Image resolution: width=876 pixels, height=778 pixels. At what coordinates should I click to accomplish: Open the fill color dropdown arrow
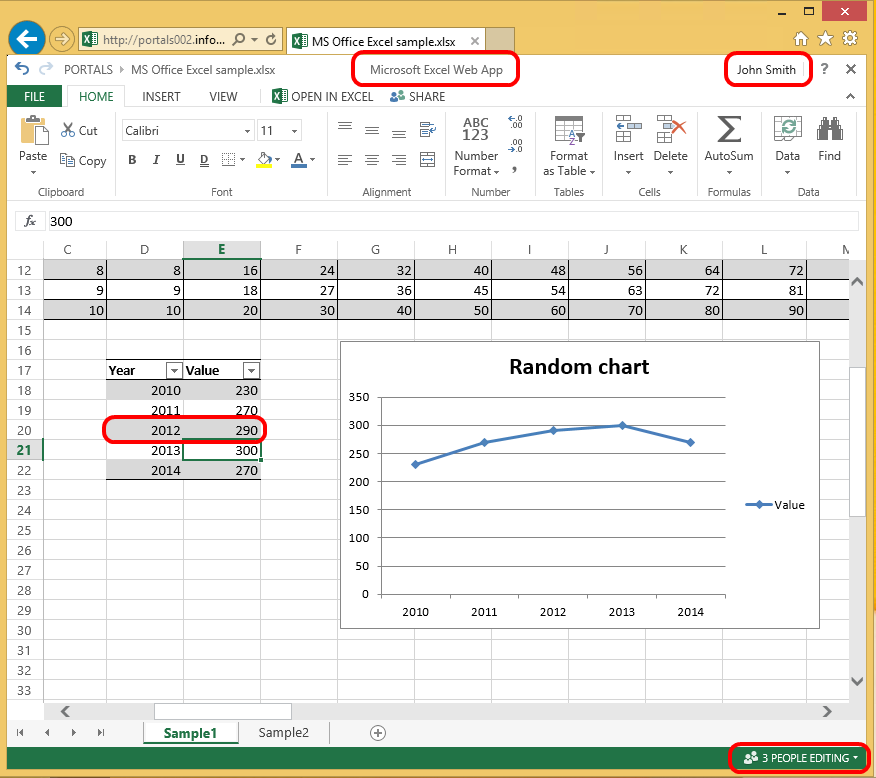(277, 160)
